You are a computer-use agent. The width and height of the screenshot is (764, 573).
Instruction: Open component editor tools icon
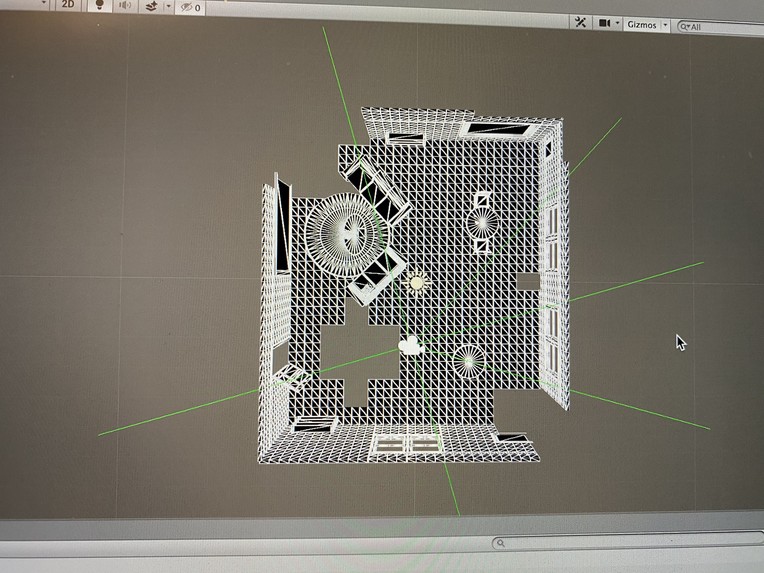click(580, 22)
